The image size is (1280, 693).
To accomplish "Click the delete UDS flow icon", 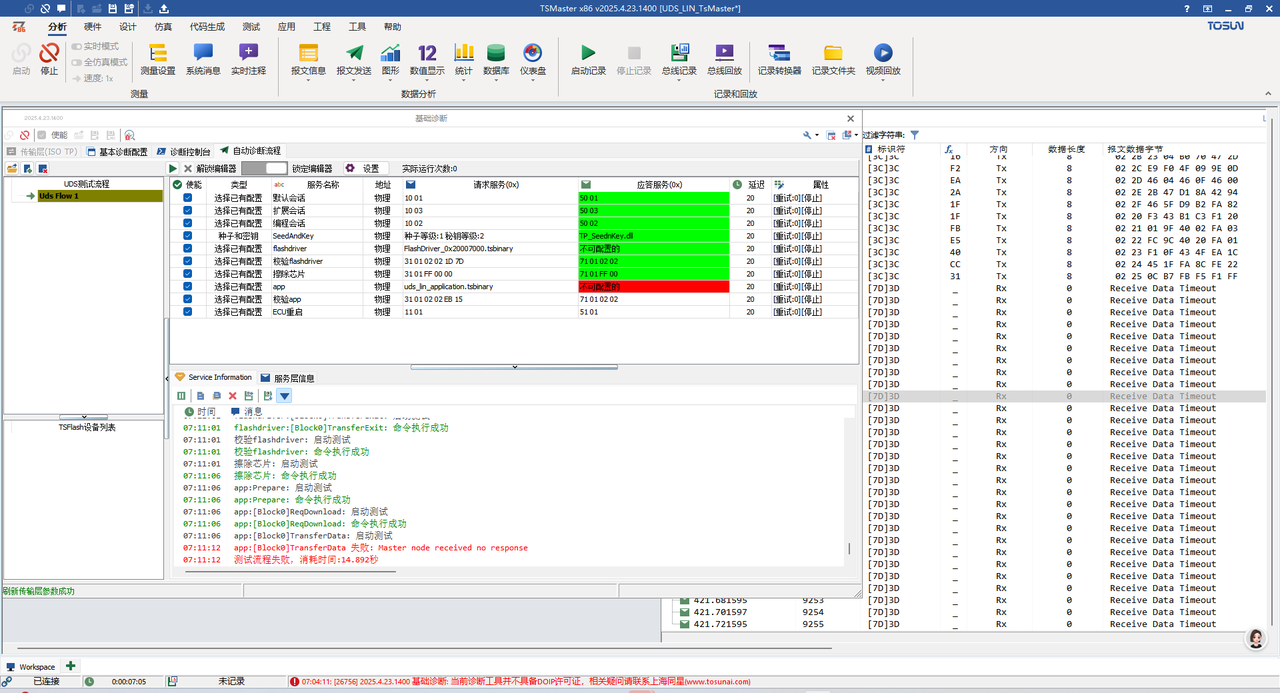I will (42, 168).
